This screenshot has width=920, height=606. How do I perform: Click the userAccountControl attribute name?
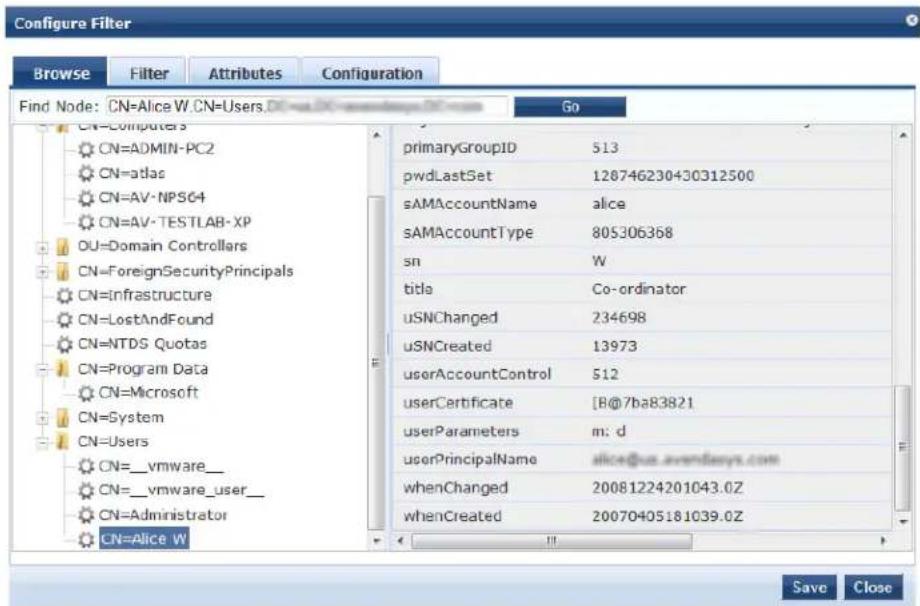pos(477,374)
